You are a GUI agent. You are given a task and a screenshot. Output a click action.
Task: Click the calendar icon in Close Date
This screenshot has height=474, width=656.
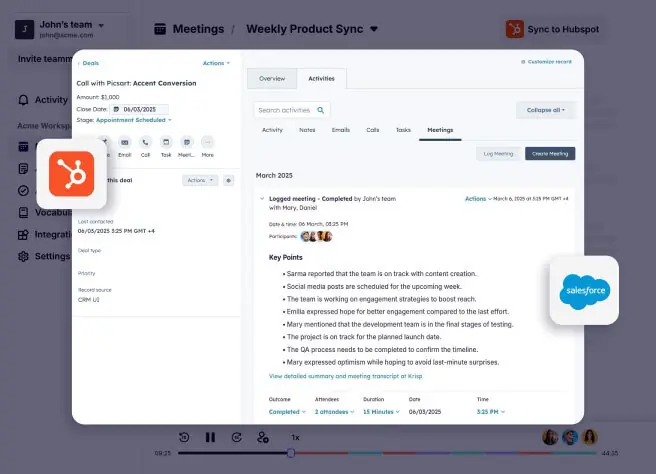click(116, 109)
